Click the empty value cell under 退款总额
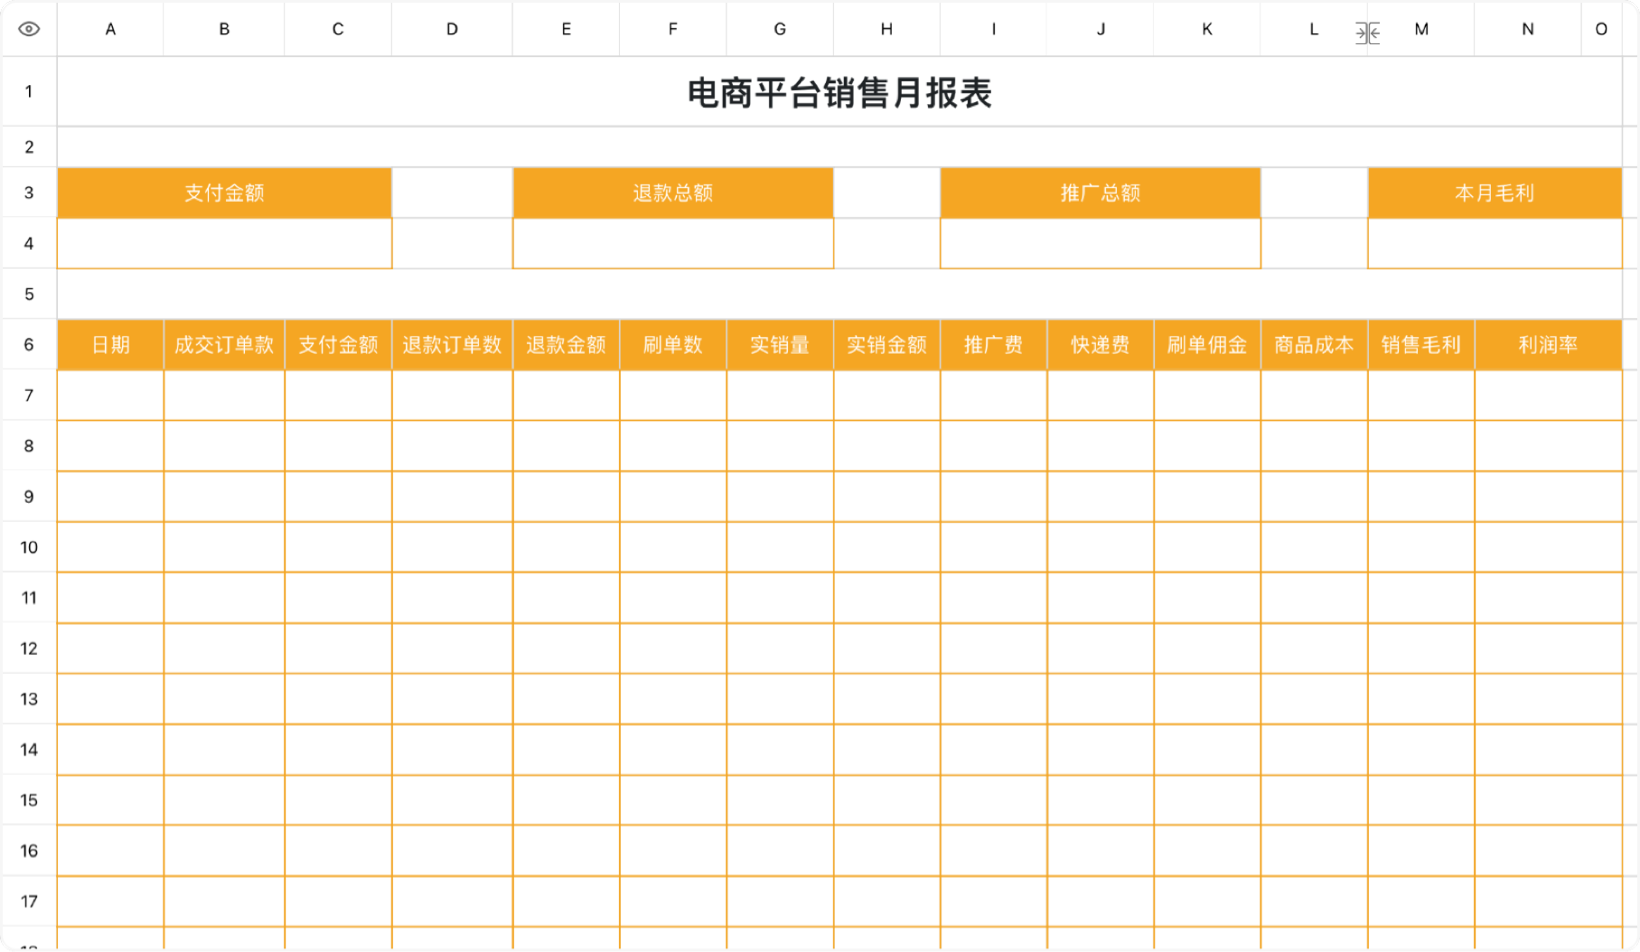This screenshot has width=1640, height=952. click(x=673, y=243)
